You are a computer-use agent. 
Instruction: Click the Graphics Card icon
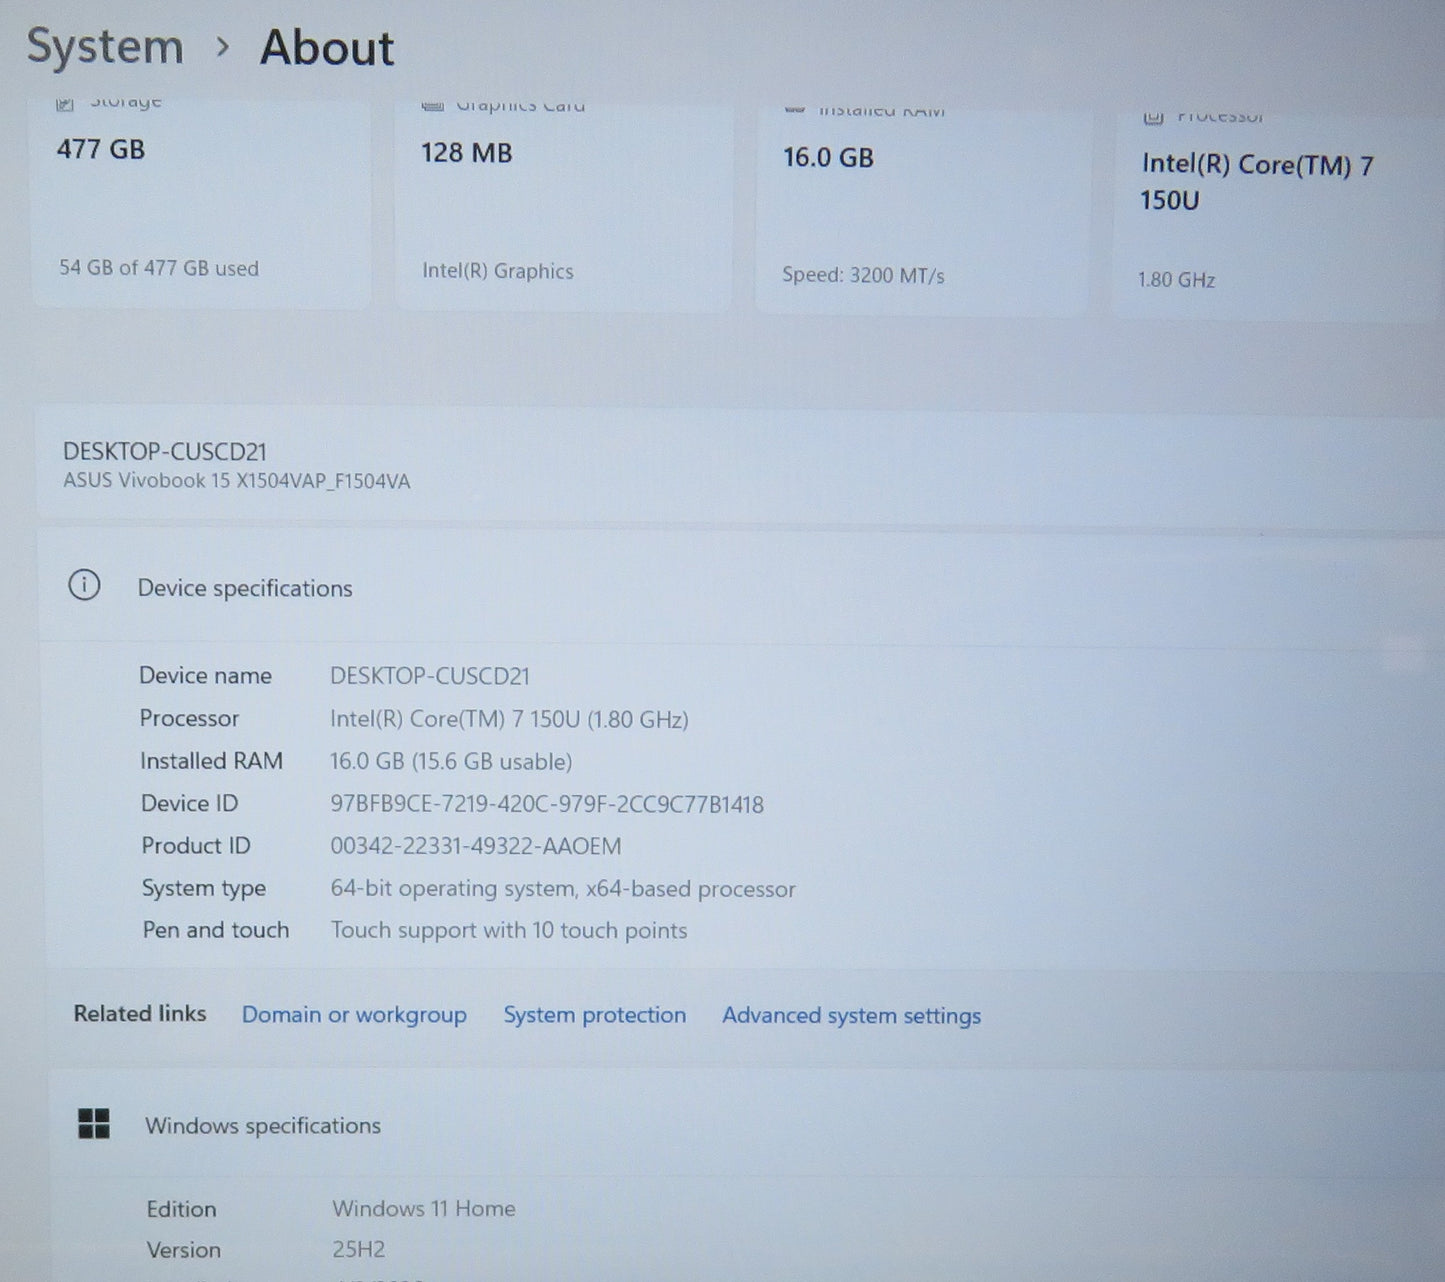click(432, 103)
